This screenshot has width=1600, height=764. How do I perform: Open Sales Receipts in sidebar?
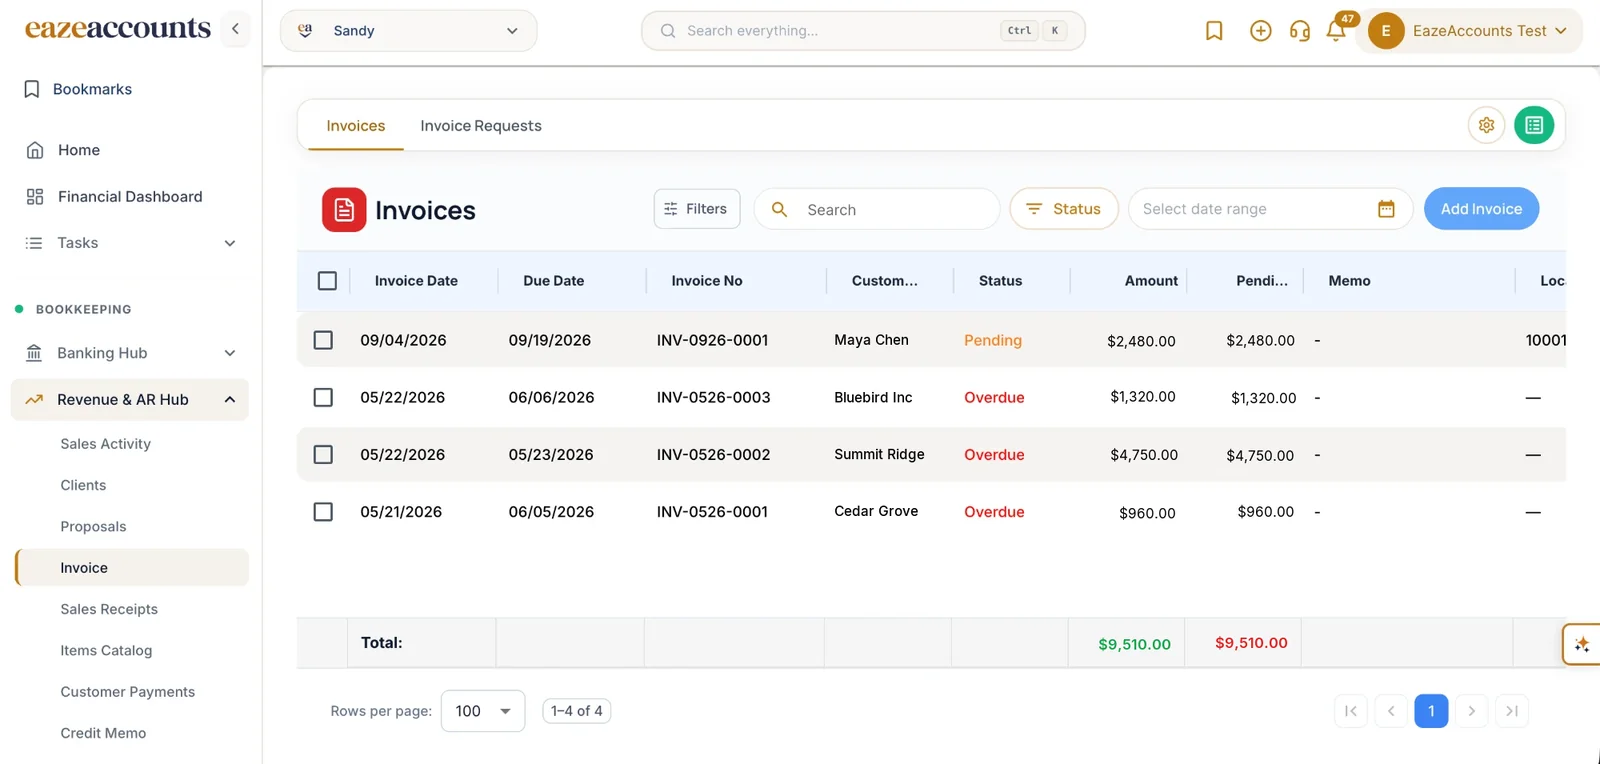click(x=109, y=609)
